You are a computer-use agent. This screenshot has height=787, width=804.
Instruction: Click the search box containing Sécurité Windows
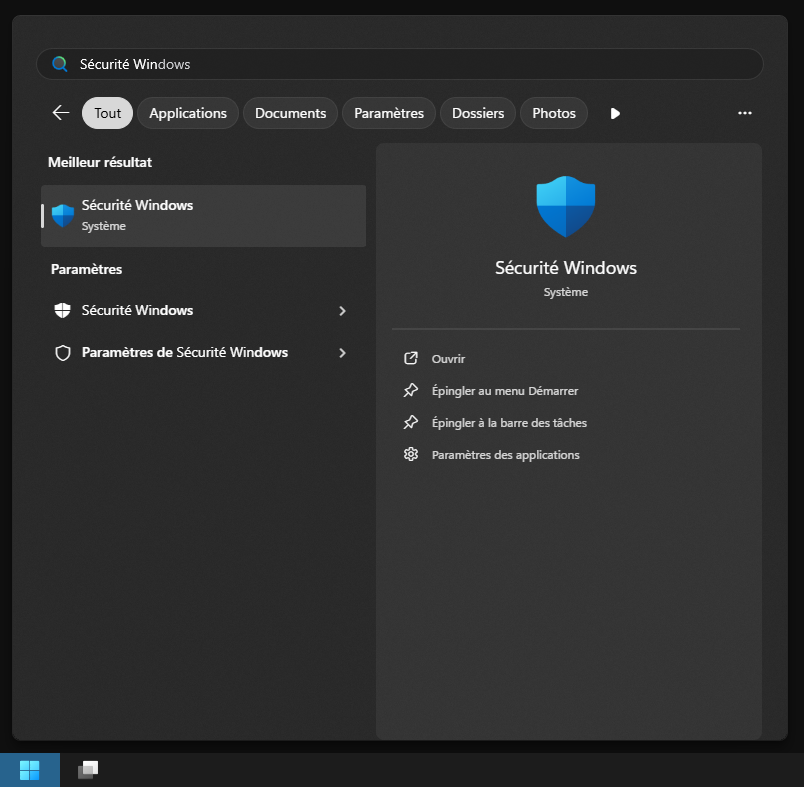pyautogui.click(x=400, y=64)
